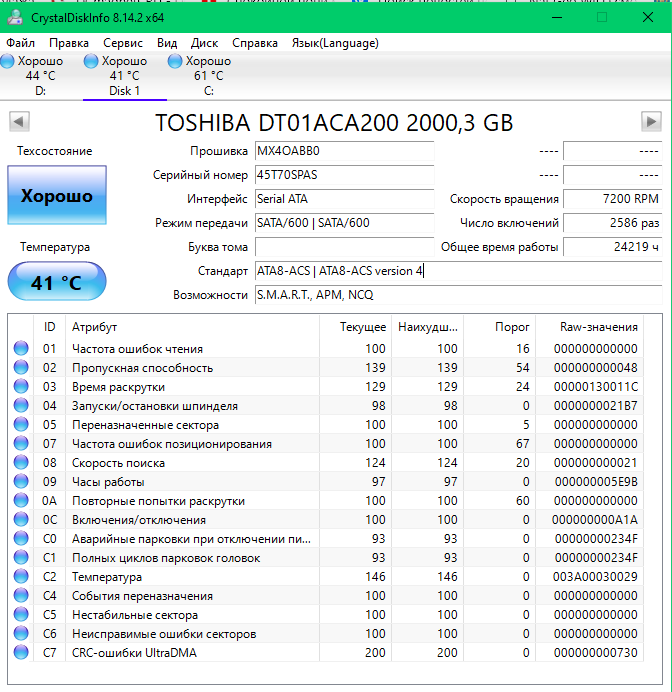
Task: Click the transfer mode field SATA/600 | SATA/600
Action: click(344, 223)
